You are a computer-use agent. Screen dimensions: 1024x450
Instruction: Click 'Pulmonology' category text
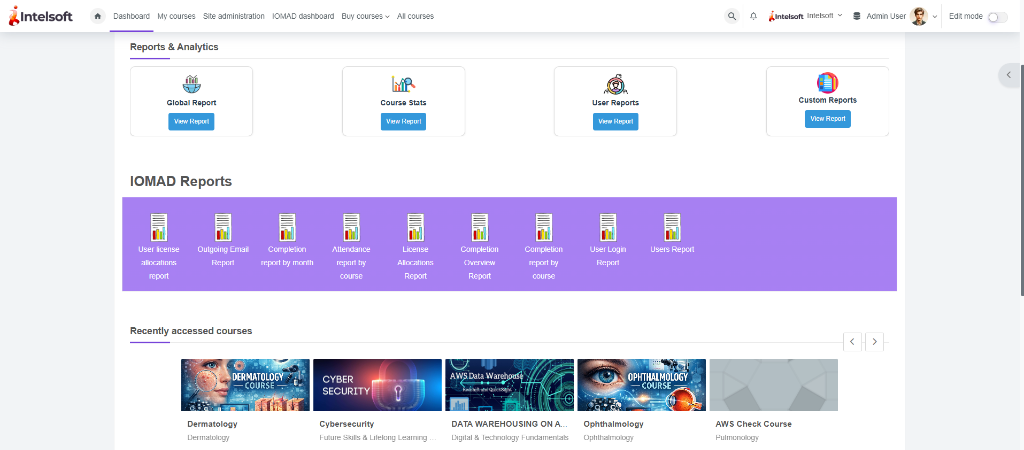pyautogui.click(x=737, y=438)
